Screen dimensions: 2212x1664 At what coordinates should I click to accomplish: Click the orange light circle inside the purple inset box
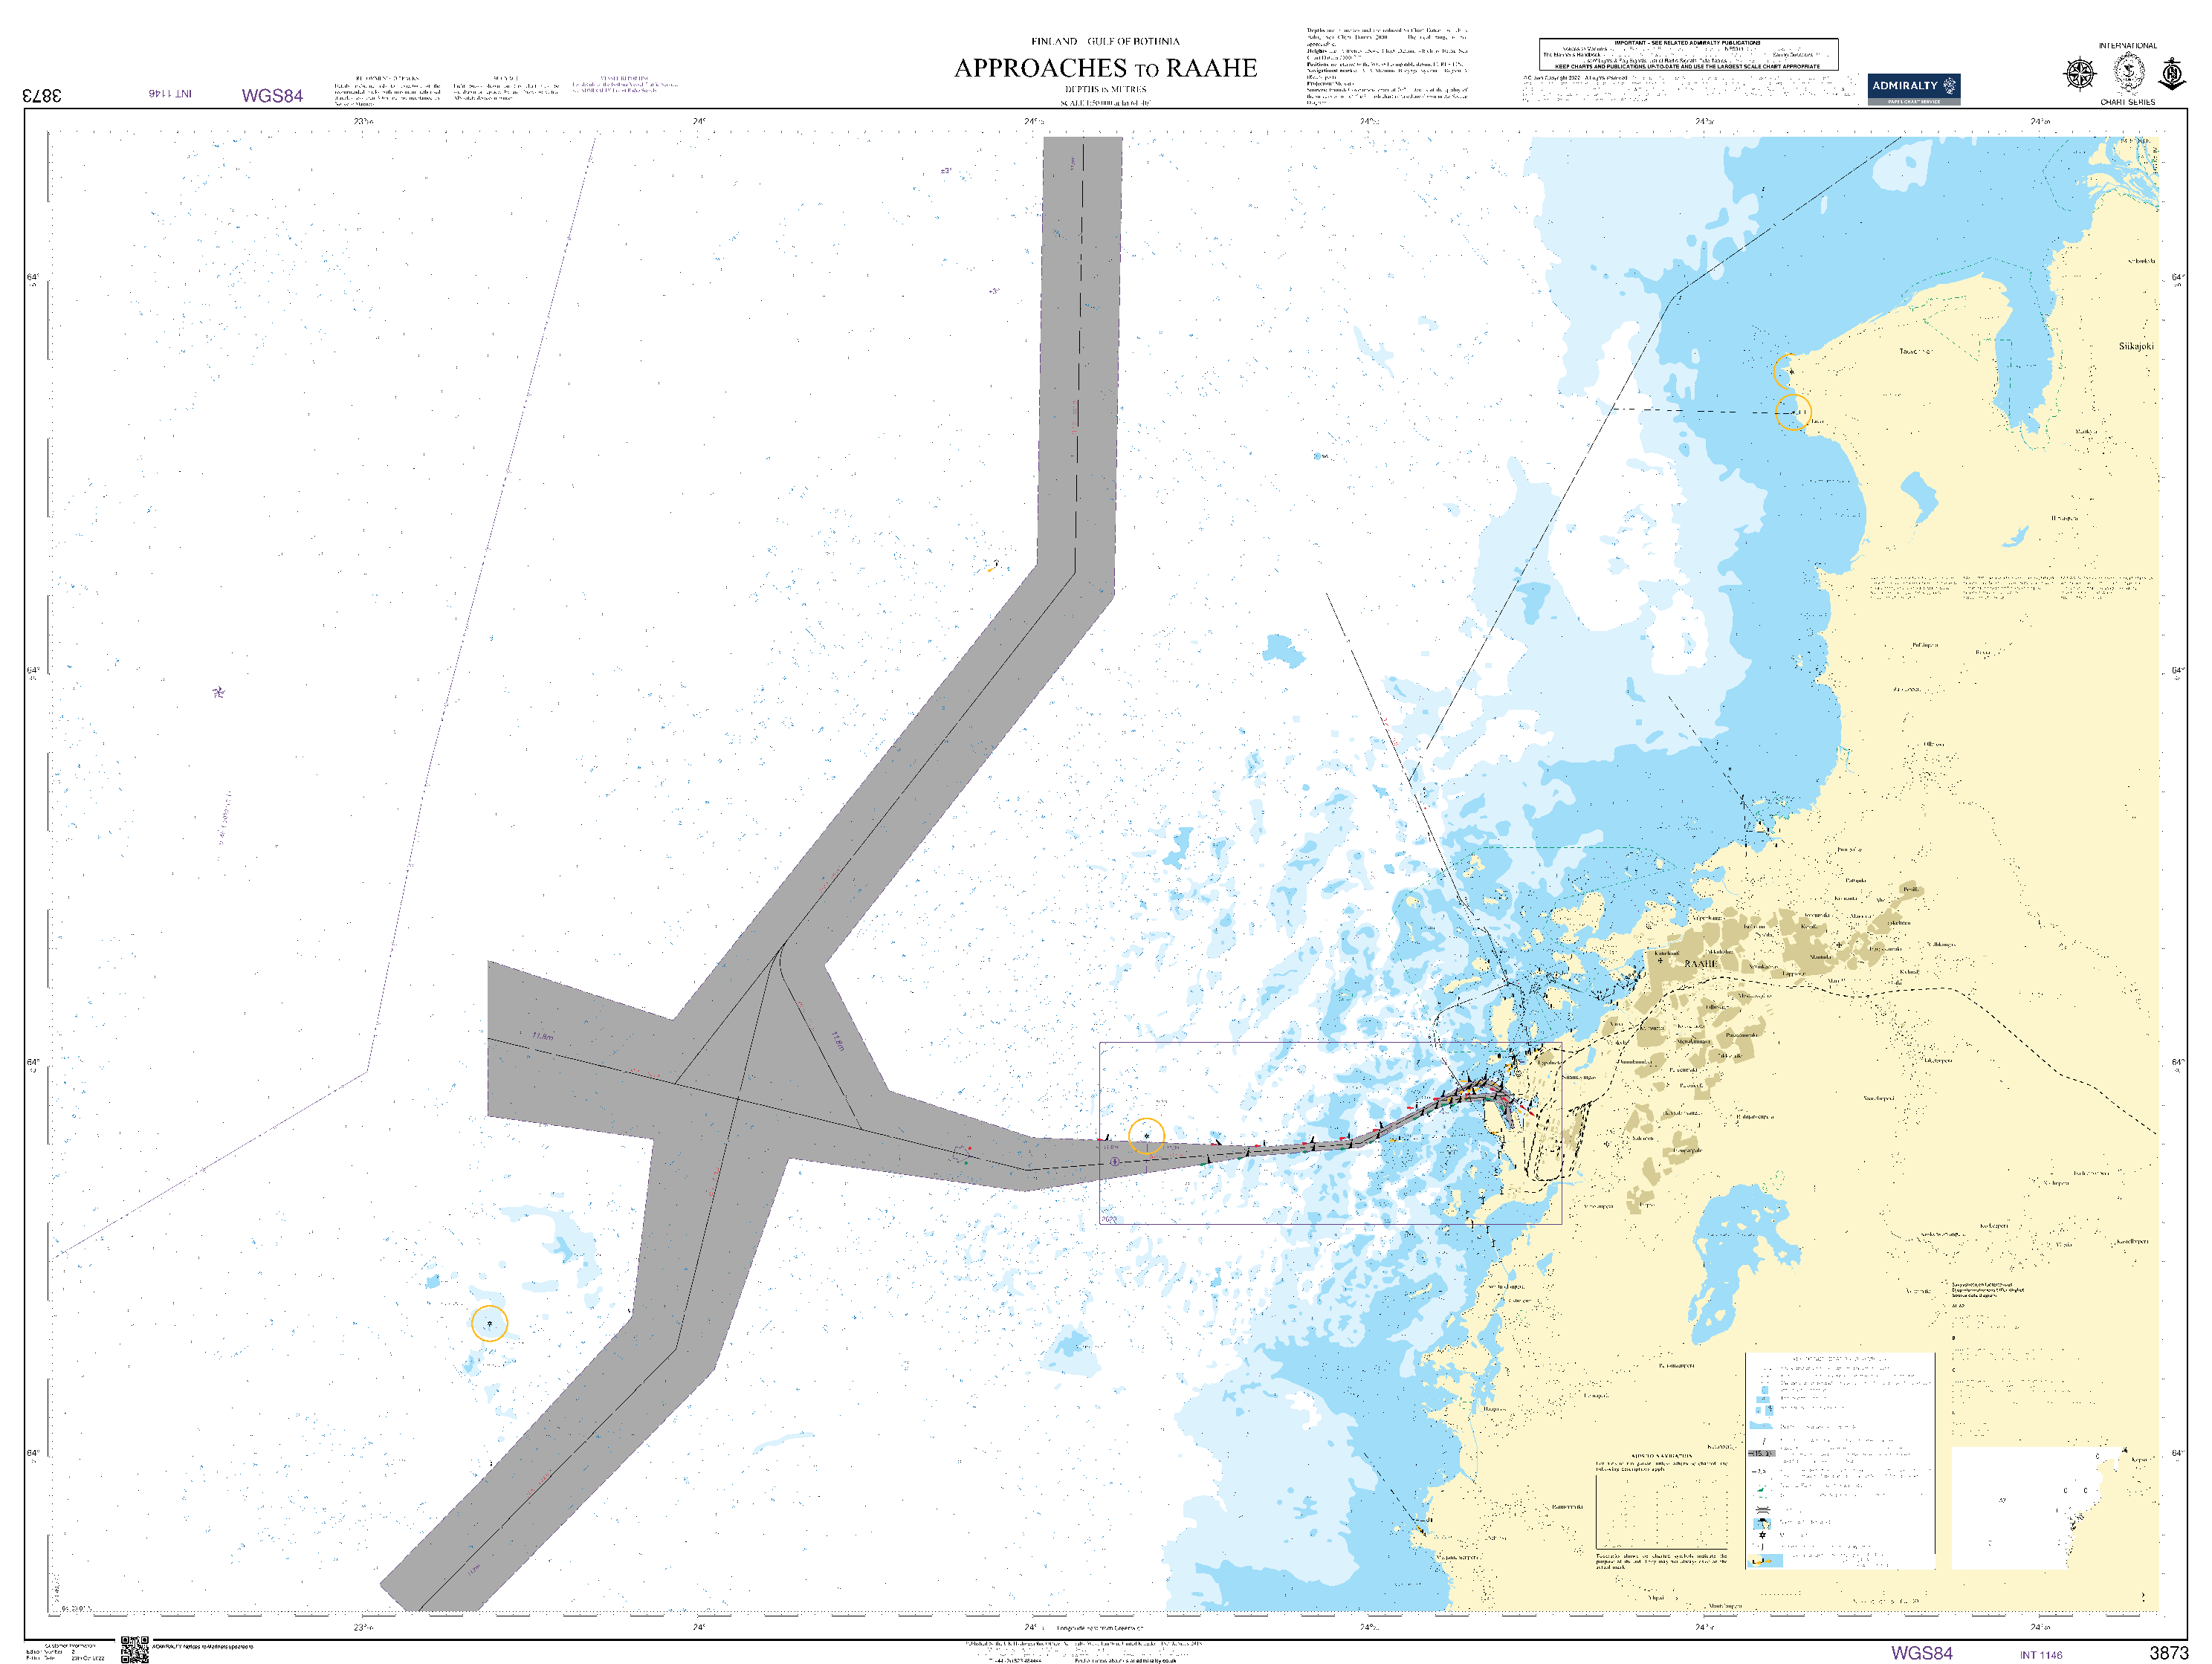point(1146,1136)
